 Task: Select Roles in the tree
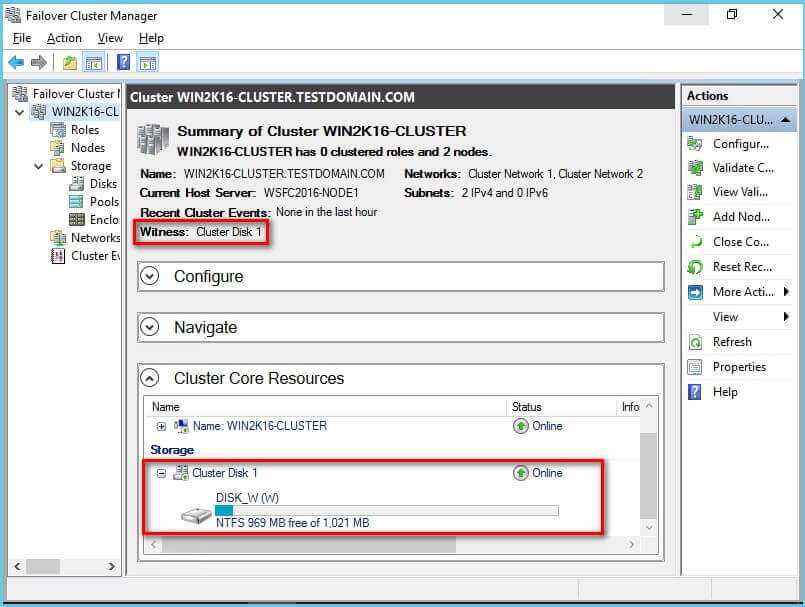tap(85, 130)
